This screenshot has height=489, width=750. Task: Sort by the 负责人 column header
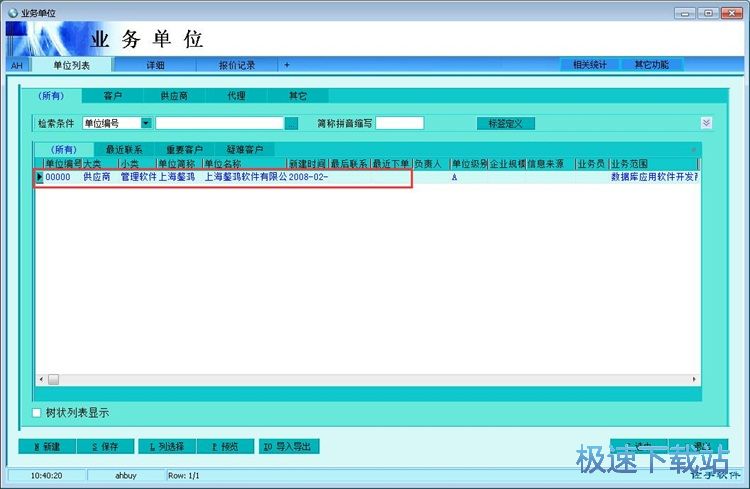(x=431, y=164)
